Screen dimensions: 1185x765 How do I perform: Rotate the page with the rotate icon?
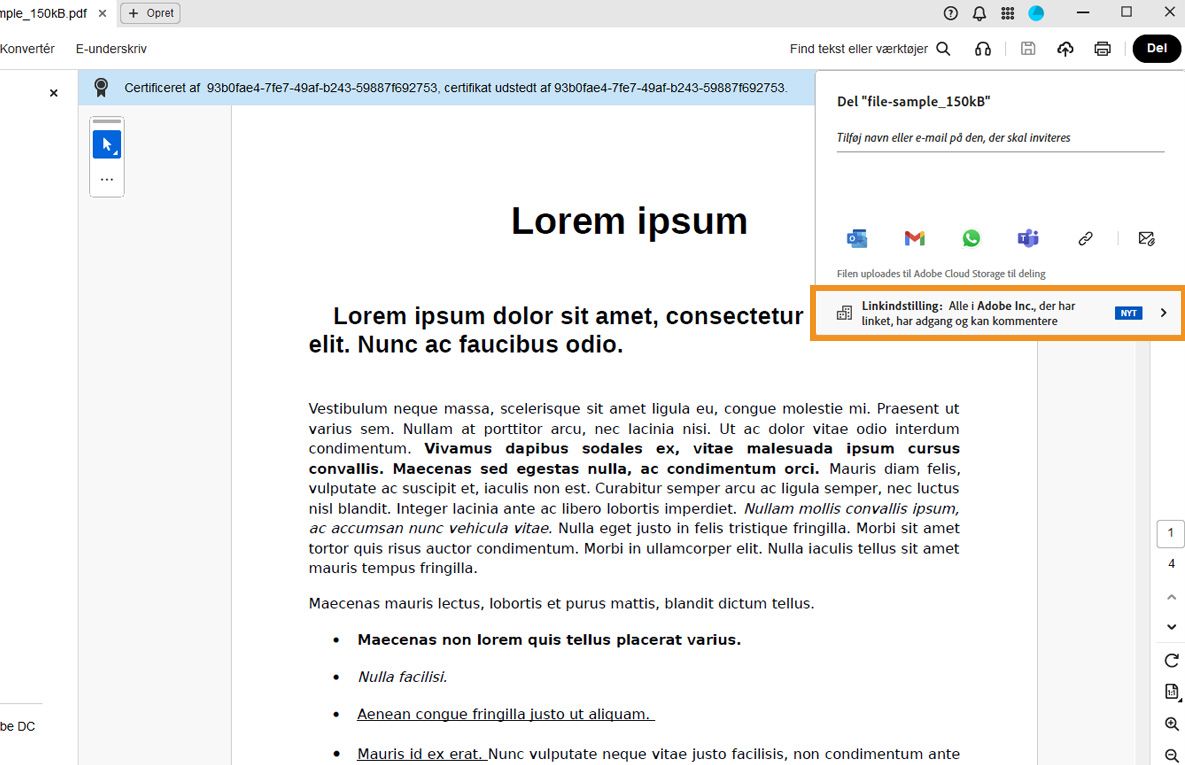[1170, 660]
